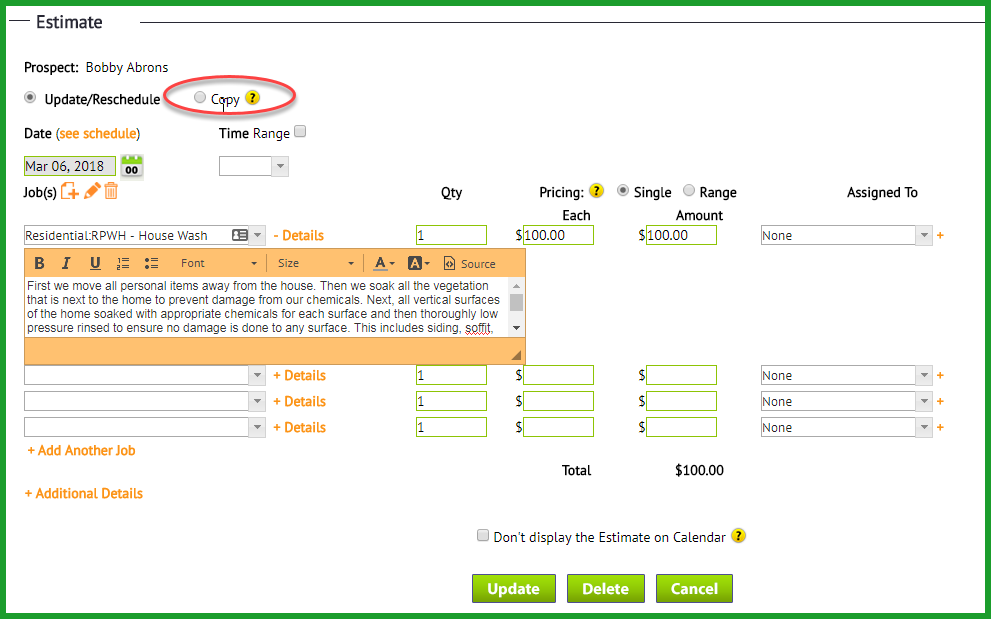Image resolution: width=991 pixels, height=619 pixels.
Task: Open the Pricing help question-mark icon
Action: 596,191
